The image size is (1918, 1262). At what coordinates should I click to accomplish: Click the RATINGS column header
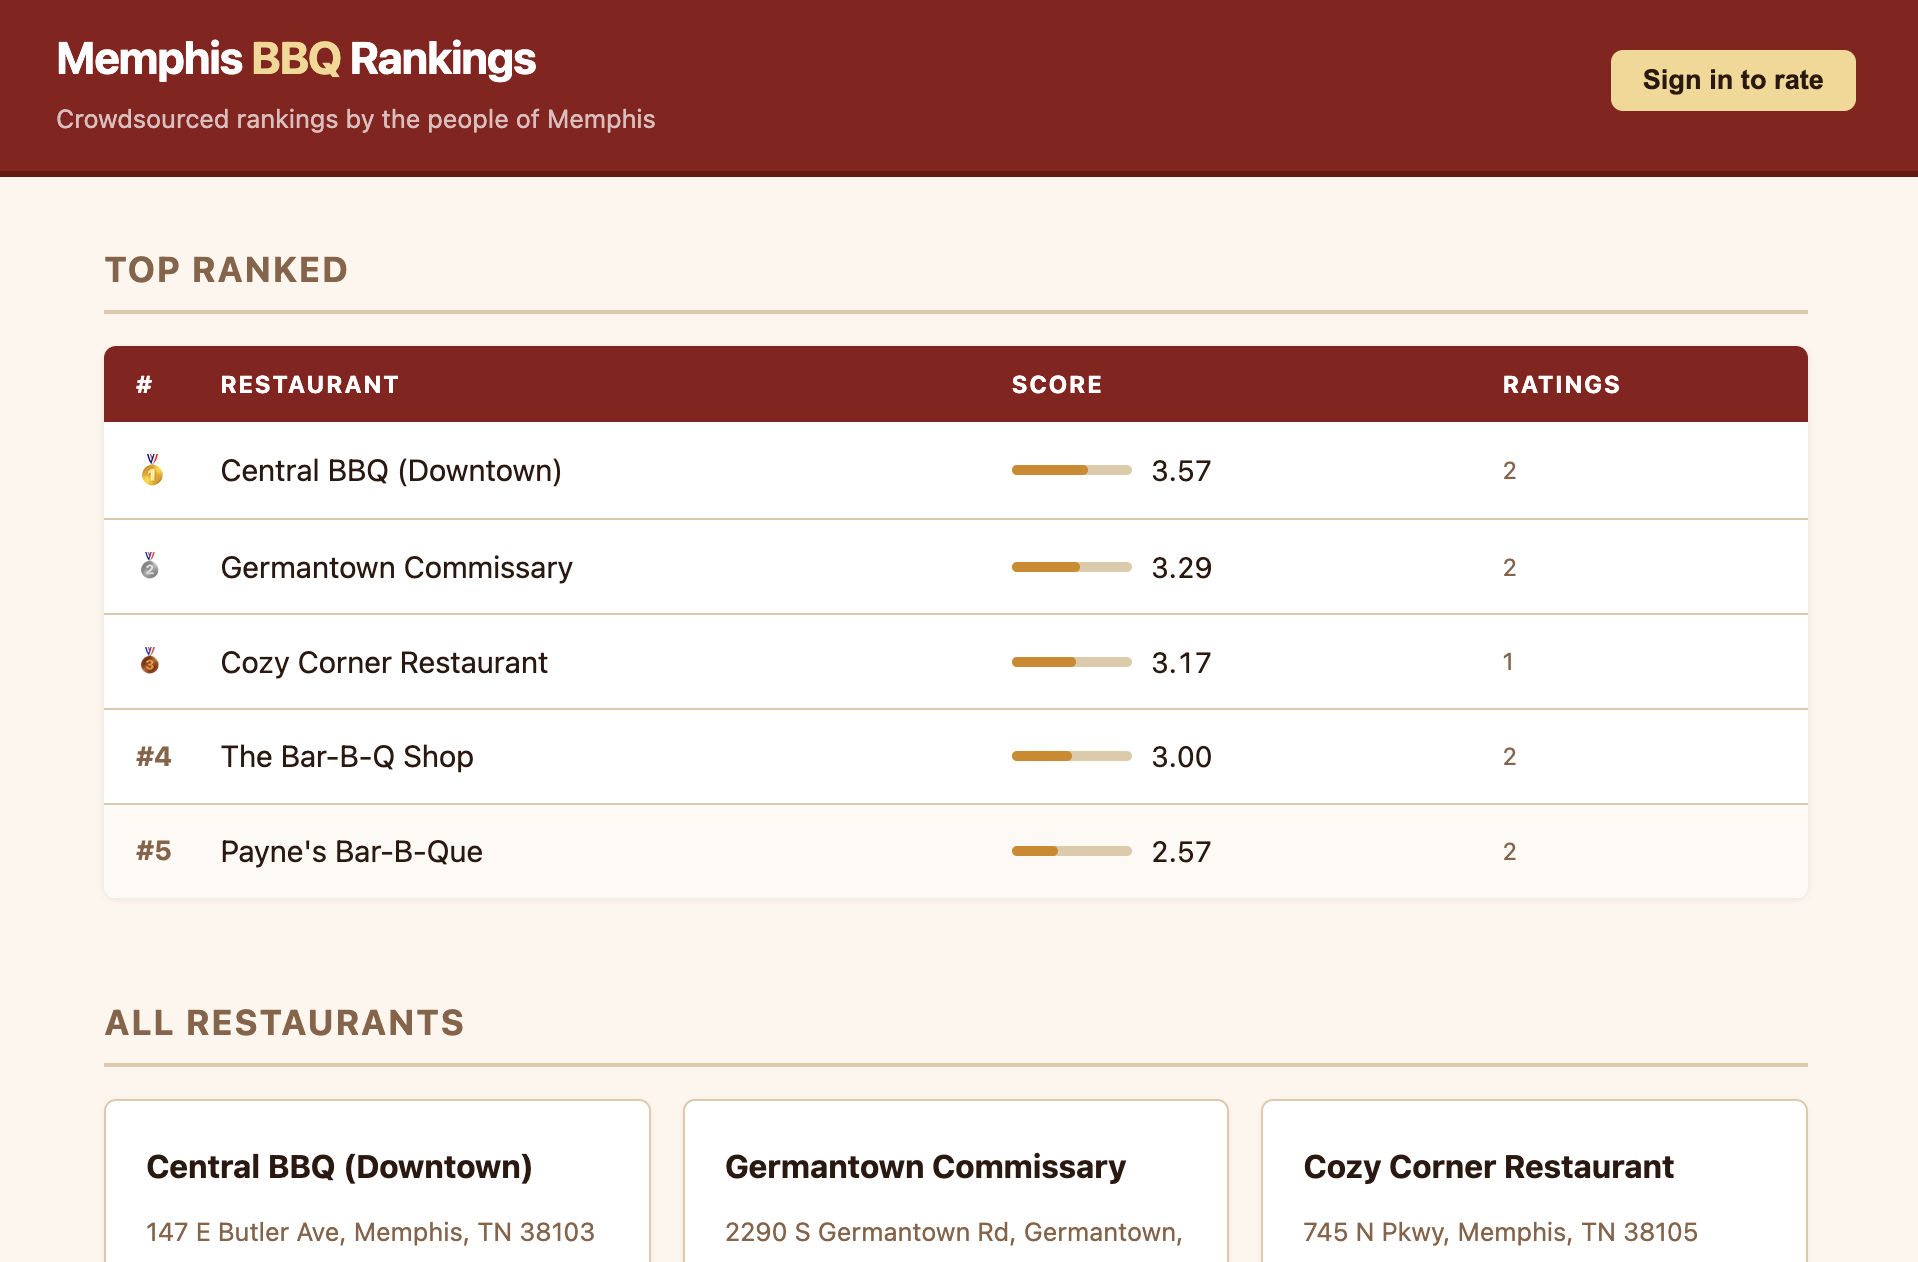tap(1561, 384)
